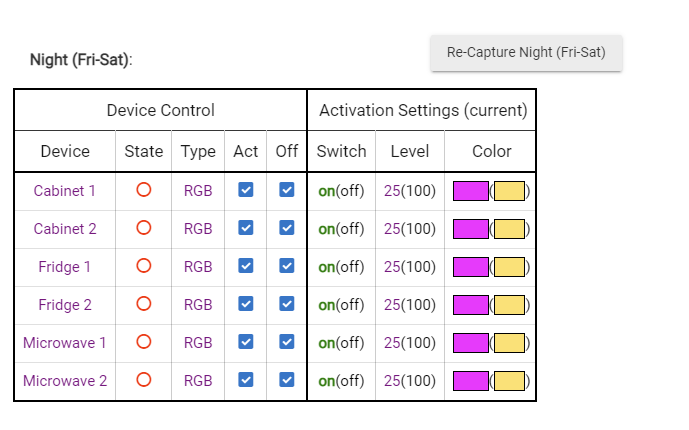Select the magenta color swatch for Cabinet 1
The image size is (689, 430).
coord(470,191)
